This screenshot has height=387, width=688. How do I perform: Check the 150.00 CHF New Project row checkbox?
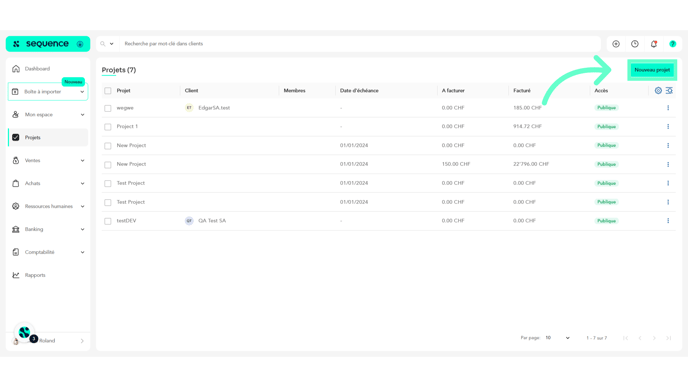[108, 165]
